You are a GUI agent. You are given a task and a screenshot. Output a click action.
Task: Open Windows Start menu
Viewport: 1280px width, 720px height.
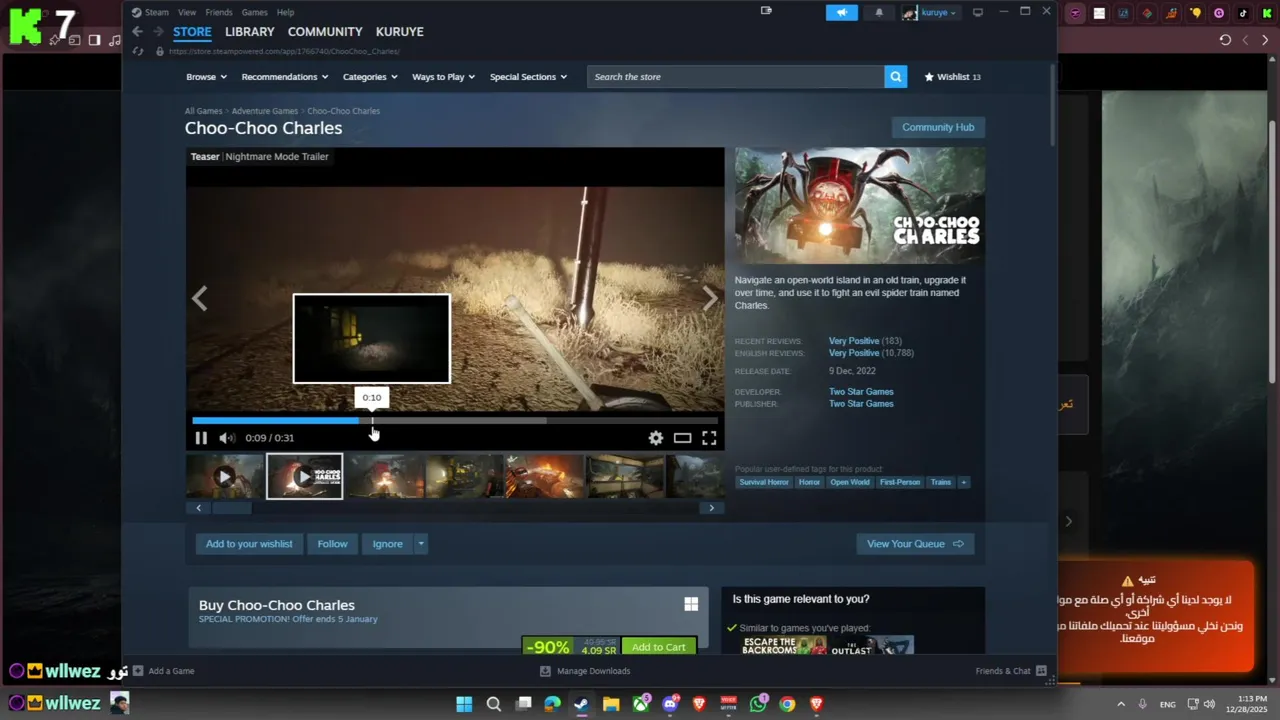click(x=464, y=704)
